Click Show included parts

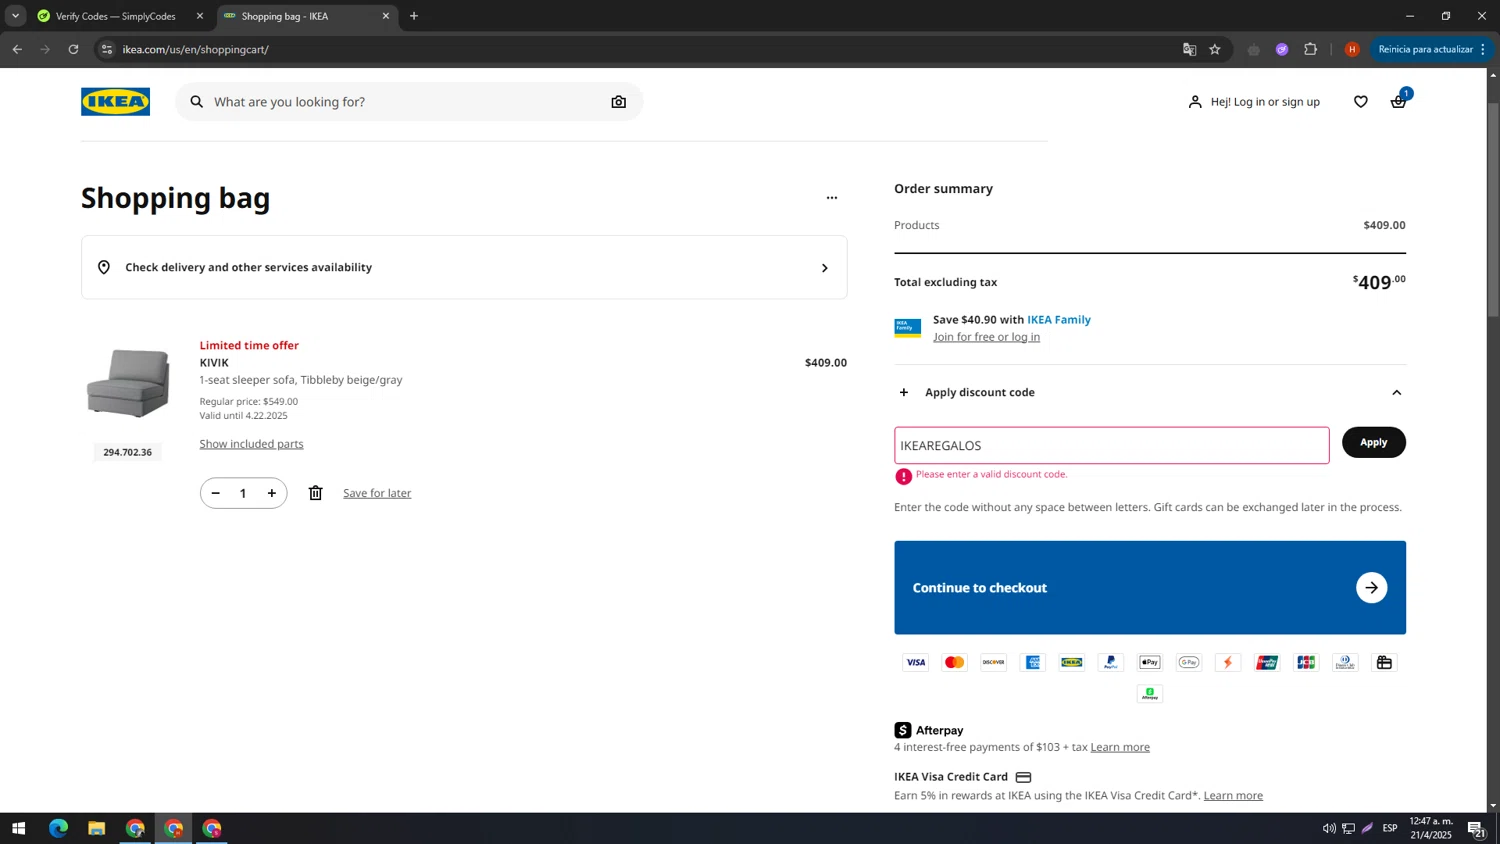(x=251, y=444)
